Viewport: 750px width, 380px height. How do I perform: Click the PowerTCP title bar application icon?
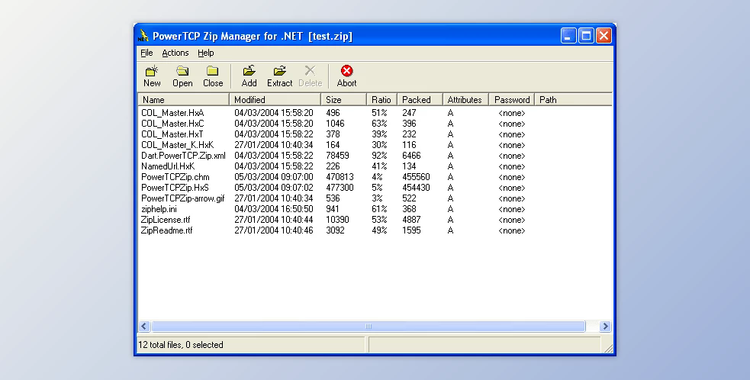pyautogui.click(x=143, y=36)
